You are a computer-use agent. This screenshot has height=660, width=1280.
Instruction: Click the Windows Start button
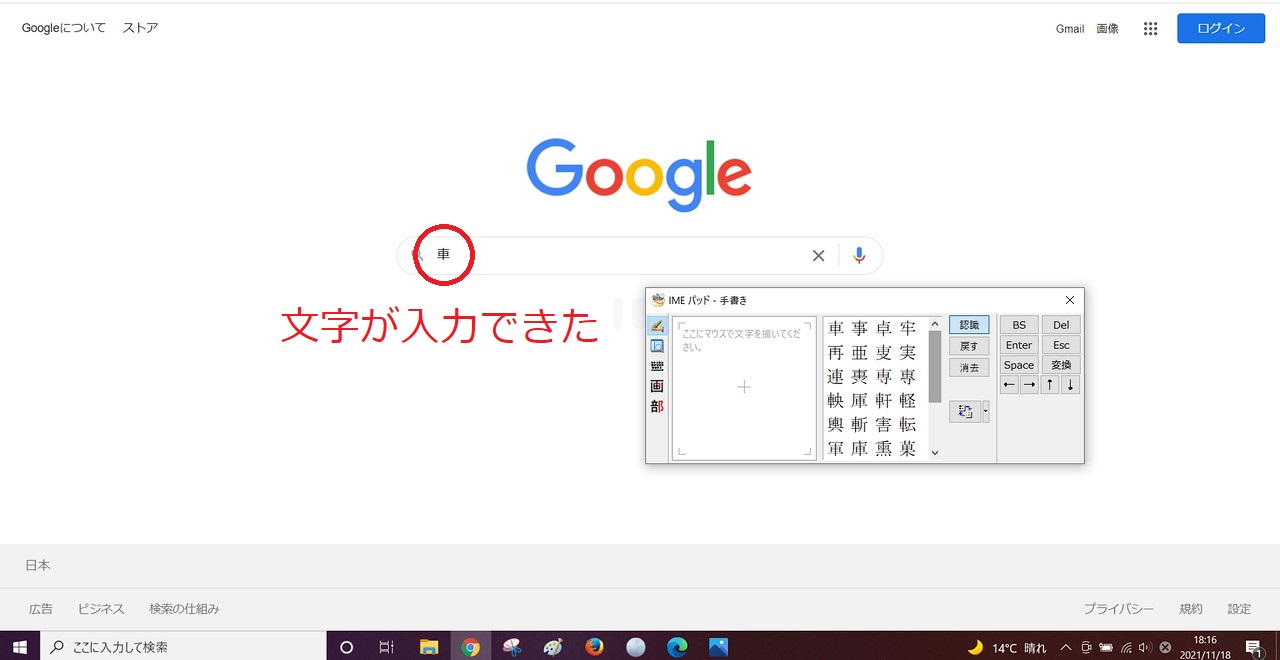19,647
